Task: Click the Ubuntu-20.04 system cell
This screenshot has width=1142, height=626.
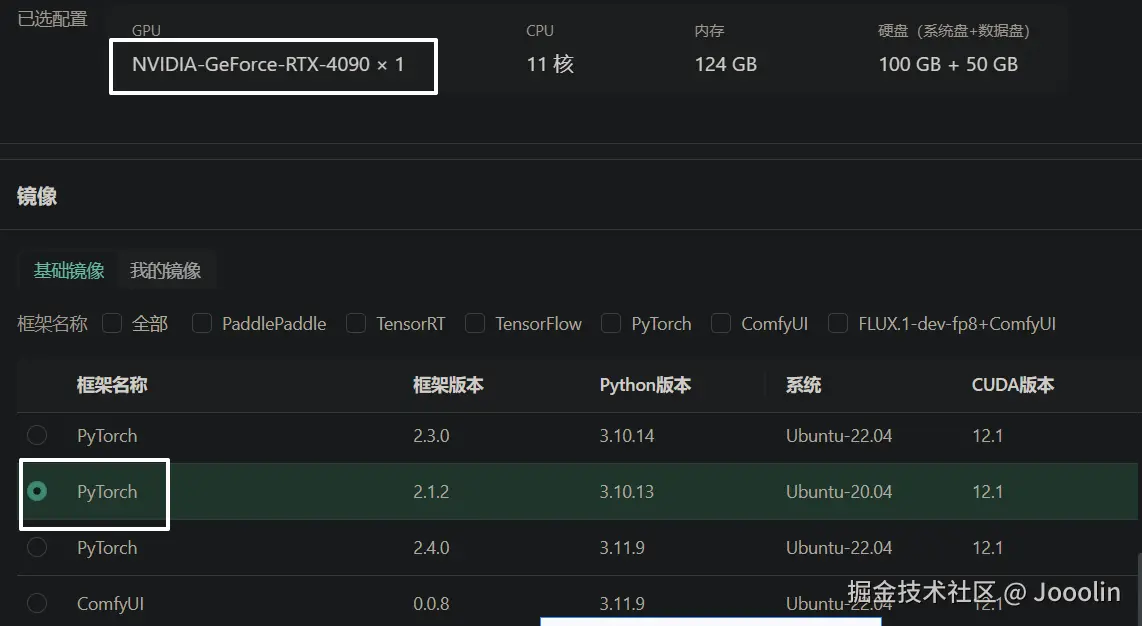Action: click(839, 492)
